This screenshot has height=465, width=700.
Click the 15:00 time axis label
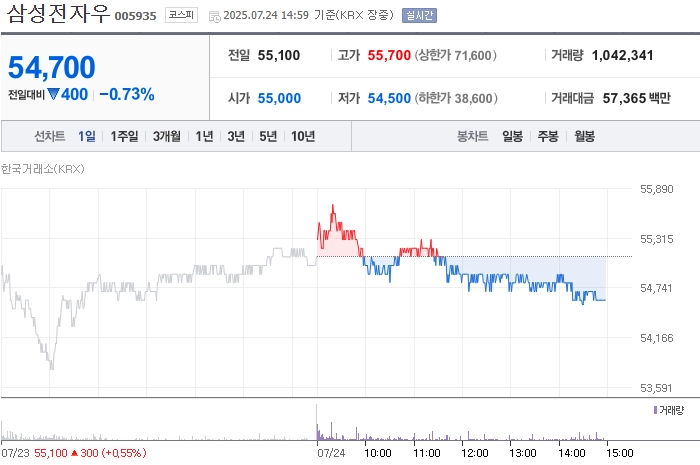click(x=620, y=453)
